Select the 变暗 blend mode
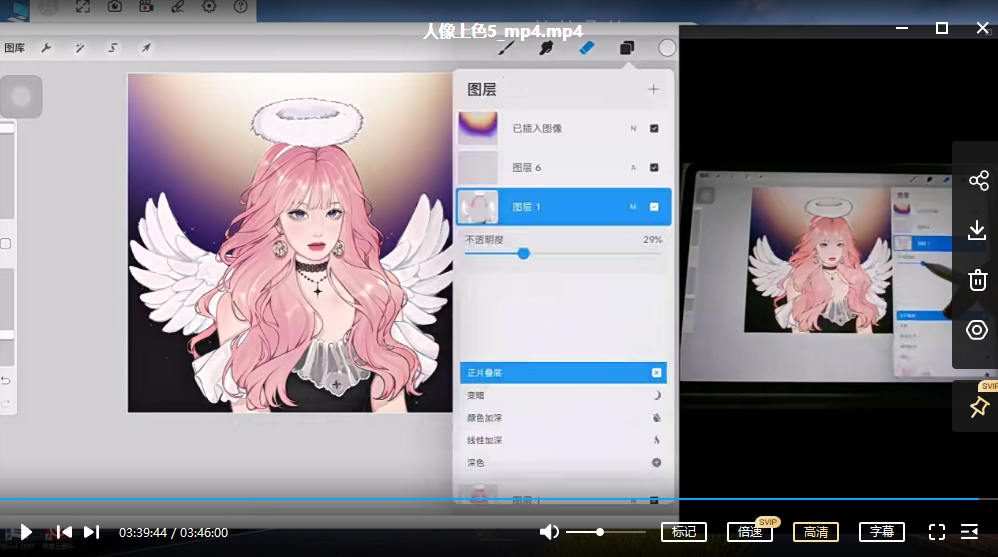This screenshot has width=998, height=557. 563,395
